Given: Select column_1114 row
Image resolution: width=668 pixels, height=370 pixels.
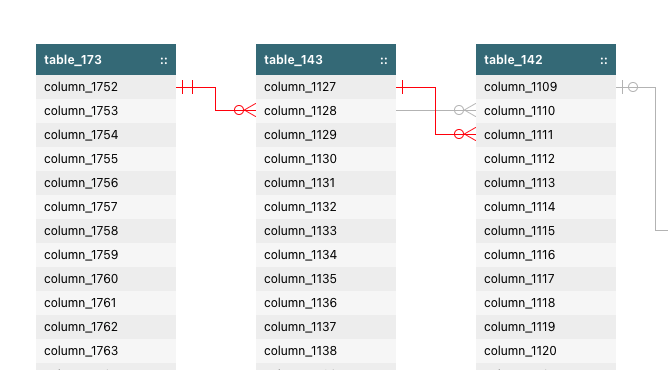Looking at the screenshot, I should pos(546,207).
